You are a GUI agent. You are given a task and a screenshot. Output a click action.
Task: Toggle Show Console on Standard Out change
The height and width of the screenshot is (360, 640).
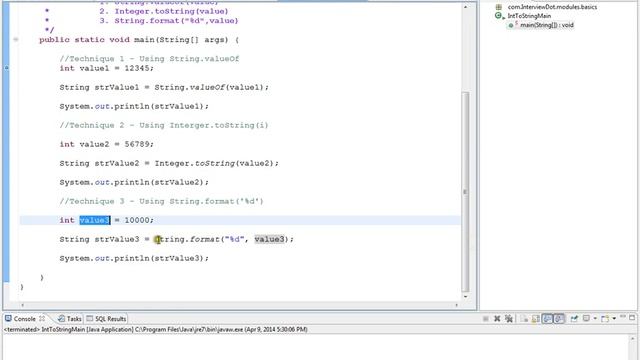click(547, 318)
